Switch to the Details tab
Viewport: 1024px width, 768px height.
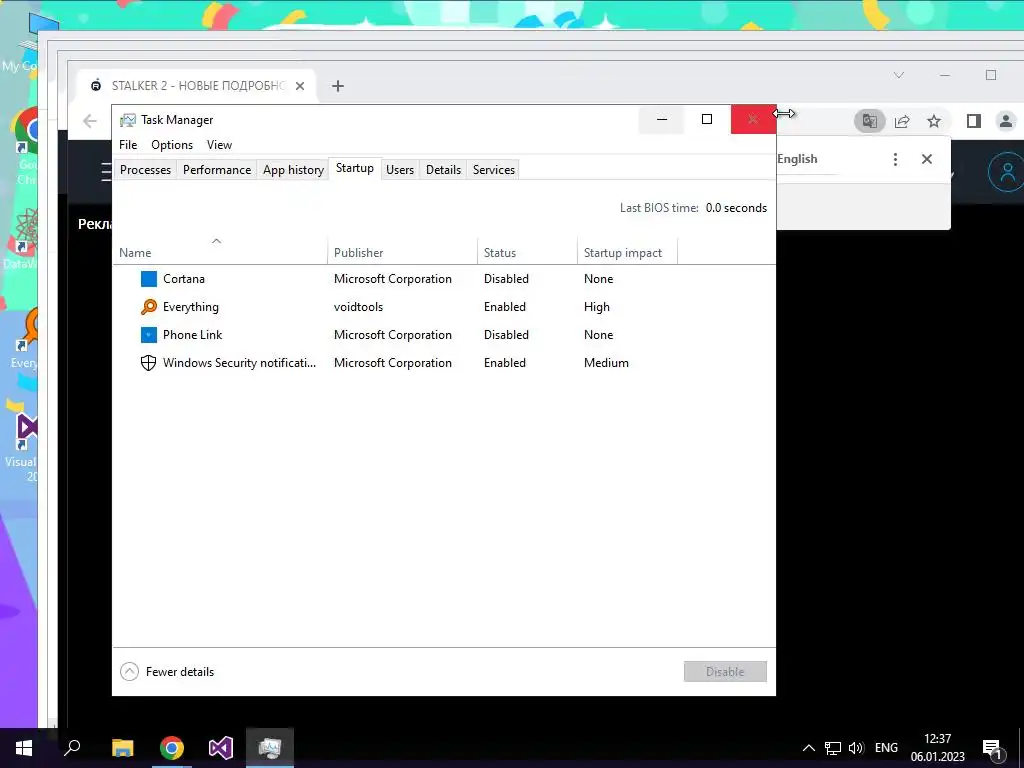(443, 170)
